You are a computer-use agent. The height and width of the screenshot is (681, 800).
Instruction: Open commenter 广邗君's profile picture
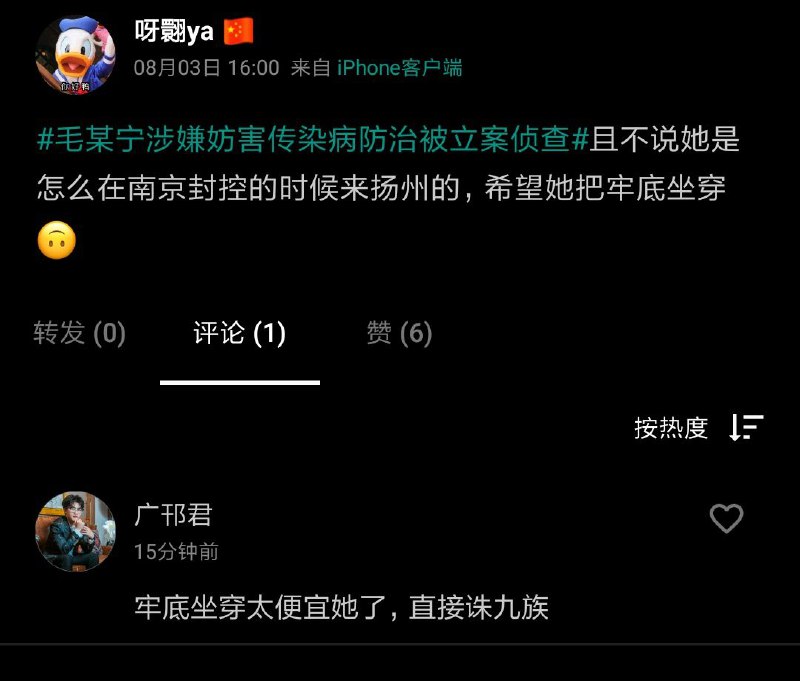click(75, 531)
